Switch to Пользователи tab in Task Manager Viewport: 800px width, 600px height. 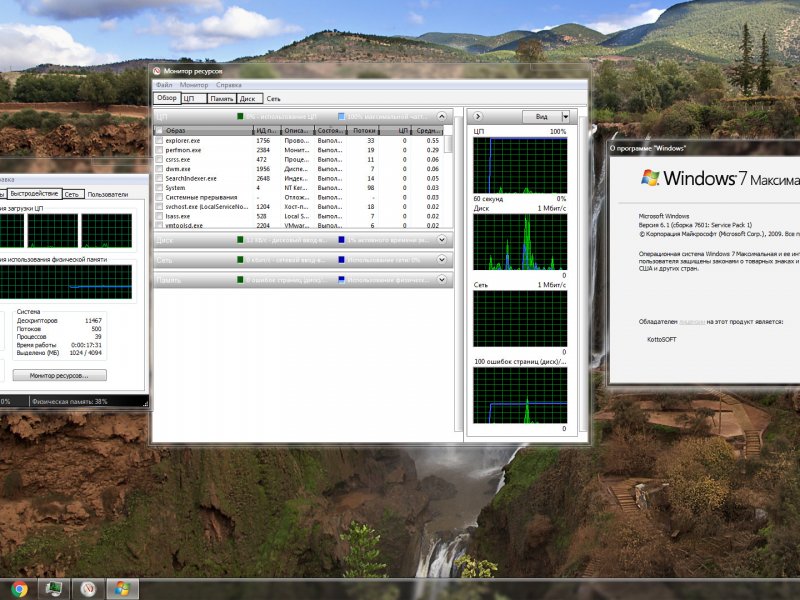pyautogui.click(x=108, y=194)
